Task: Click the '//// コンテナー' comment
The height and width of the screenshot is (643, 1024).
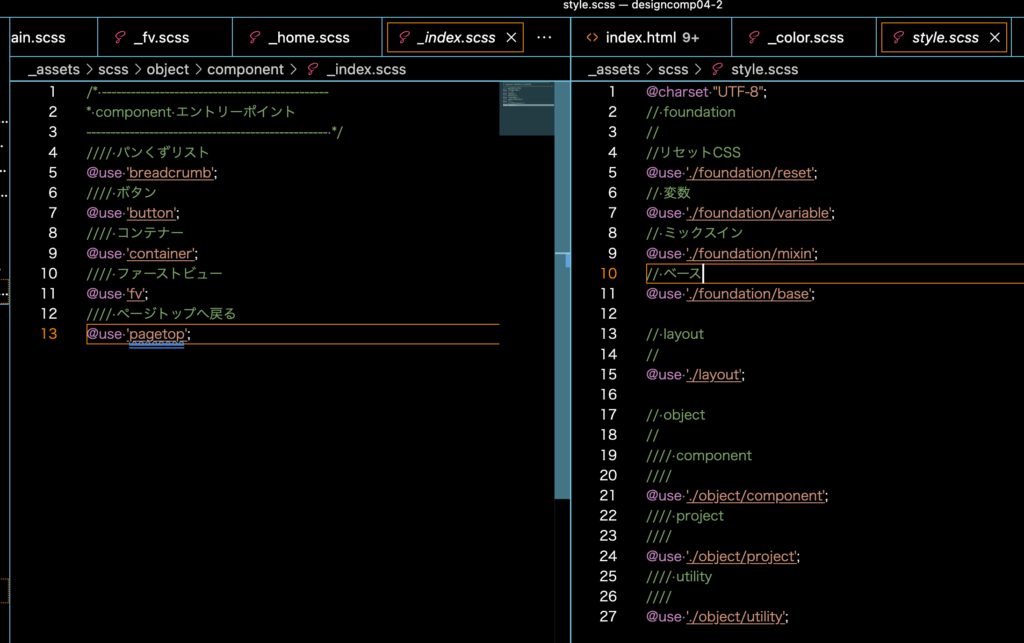Action: (x=135, y=233)
